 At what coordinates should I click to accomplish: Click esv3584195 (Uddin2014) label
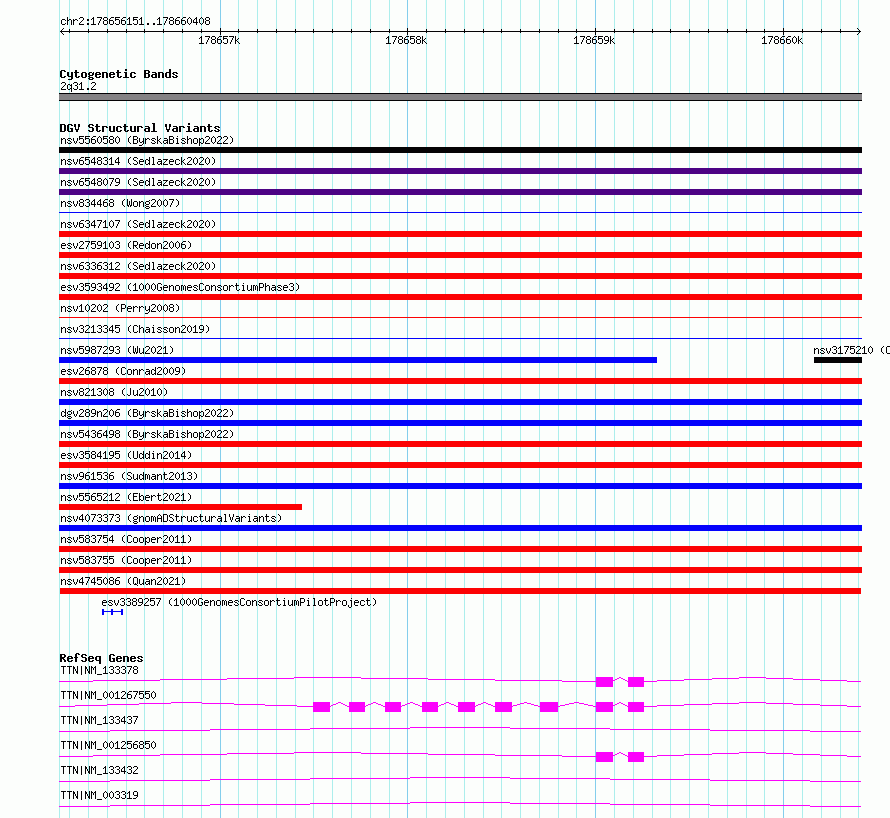[126, 455]
